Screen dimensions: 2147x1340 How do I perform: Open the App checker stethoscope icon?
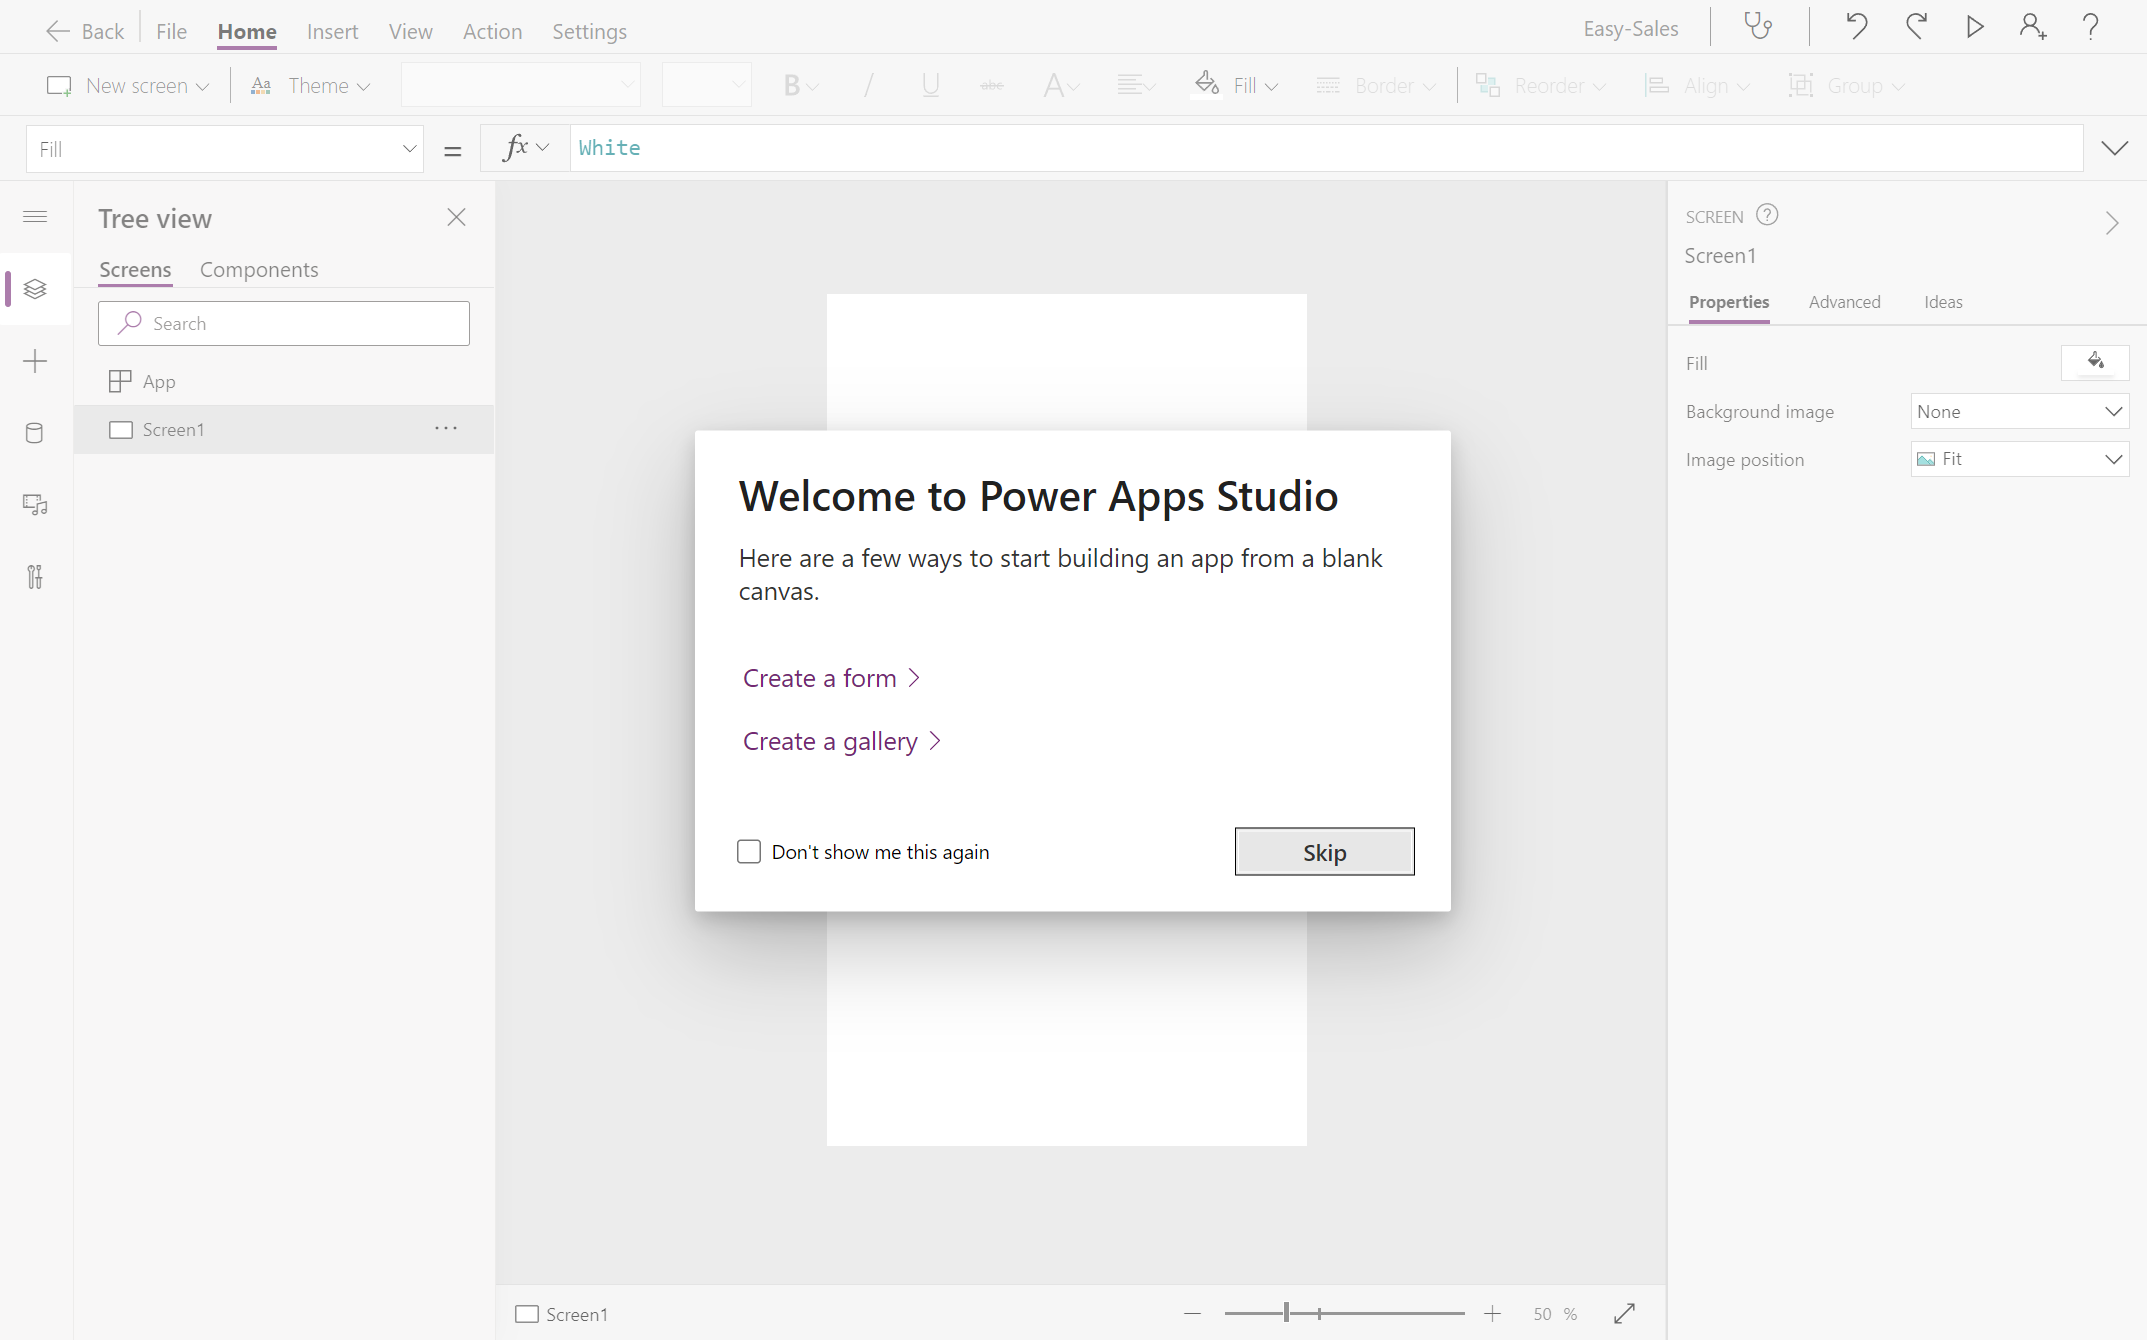[1758, 27]
